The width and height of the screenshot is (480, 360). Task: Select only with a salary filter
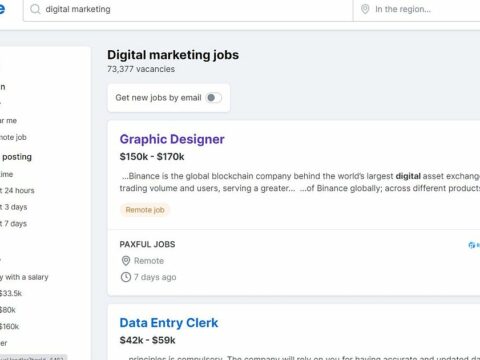tap(24, 277)
